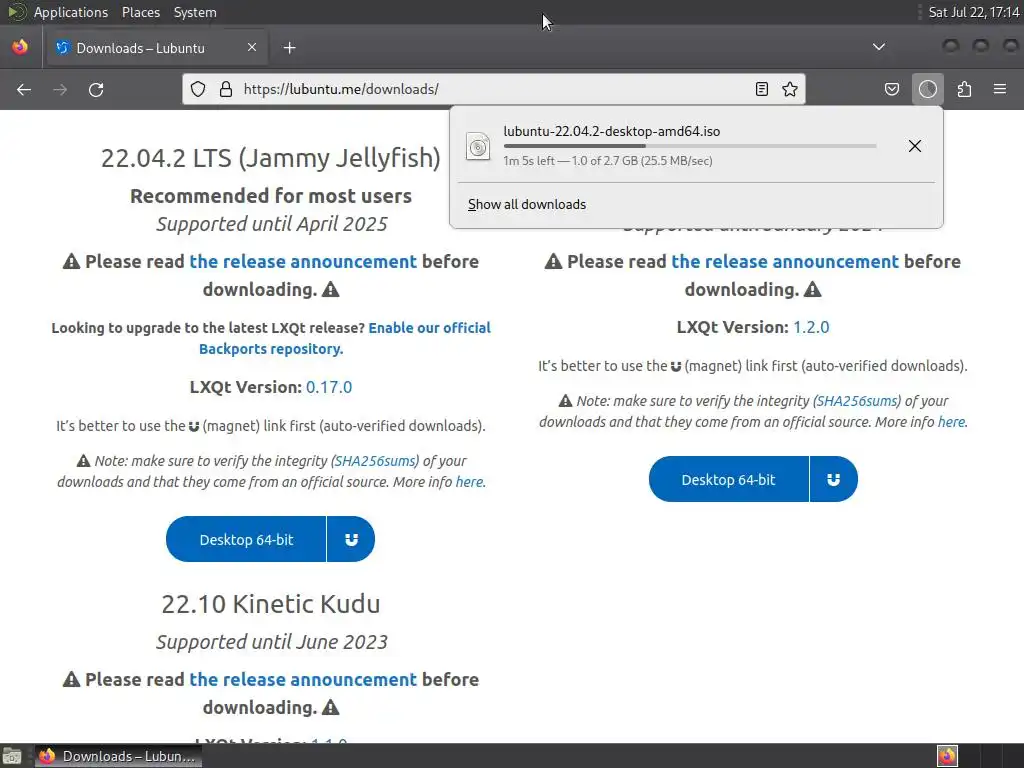Screen dimensions: 1024x768
Task: Open the Places menu
Action: [140, 12]
